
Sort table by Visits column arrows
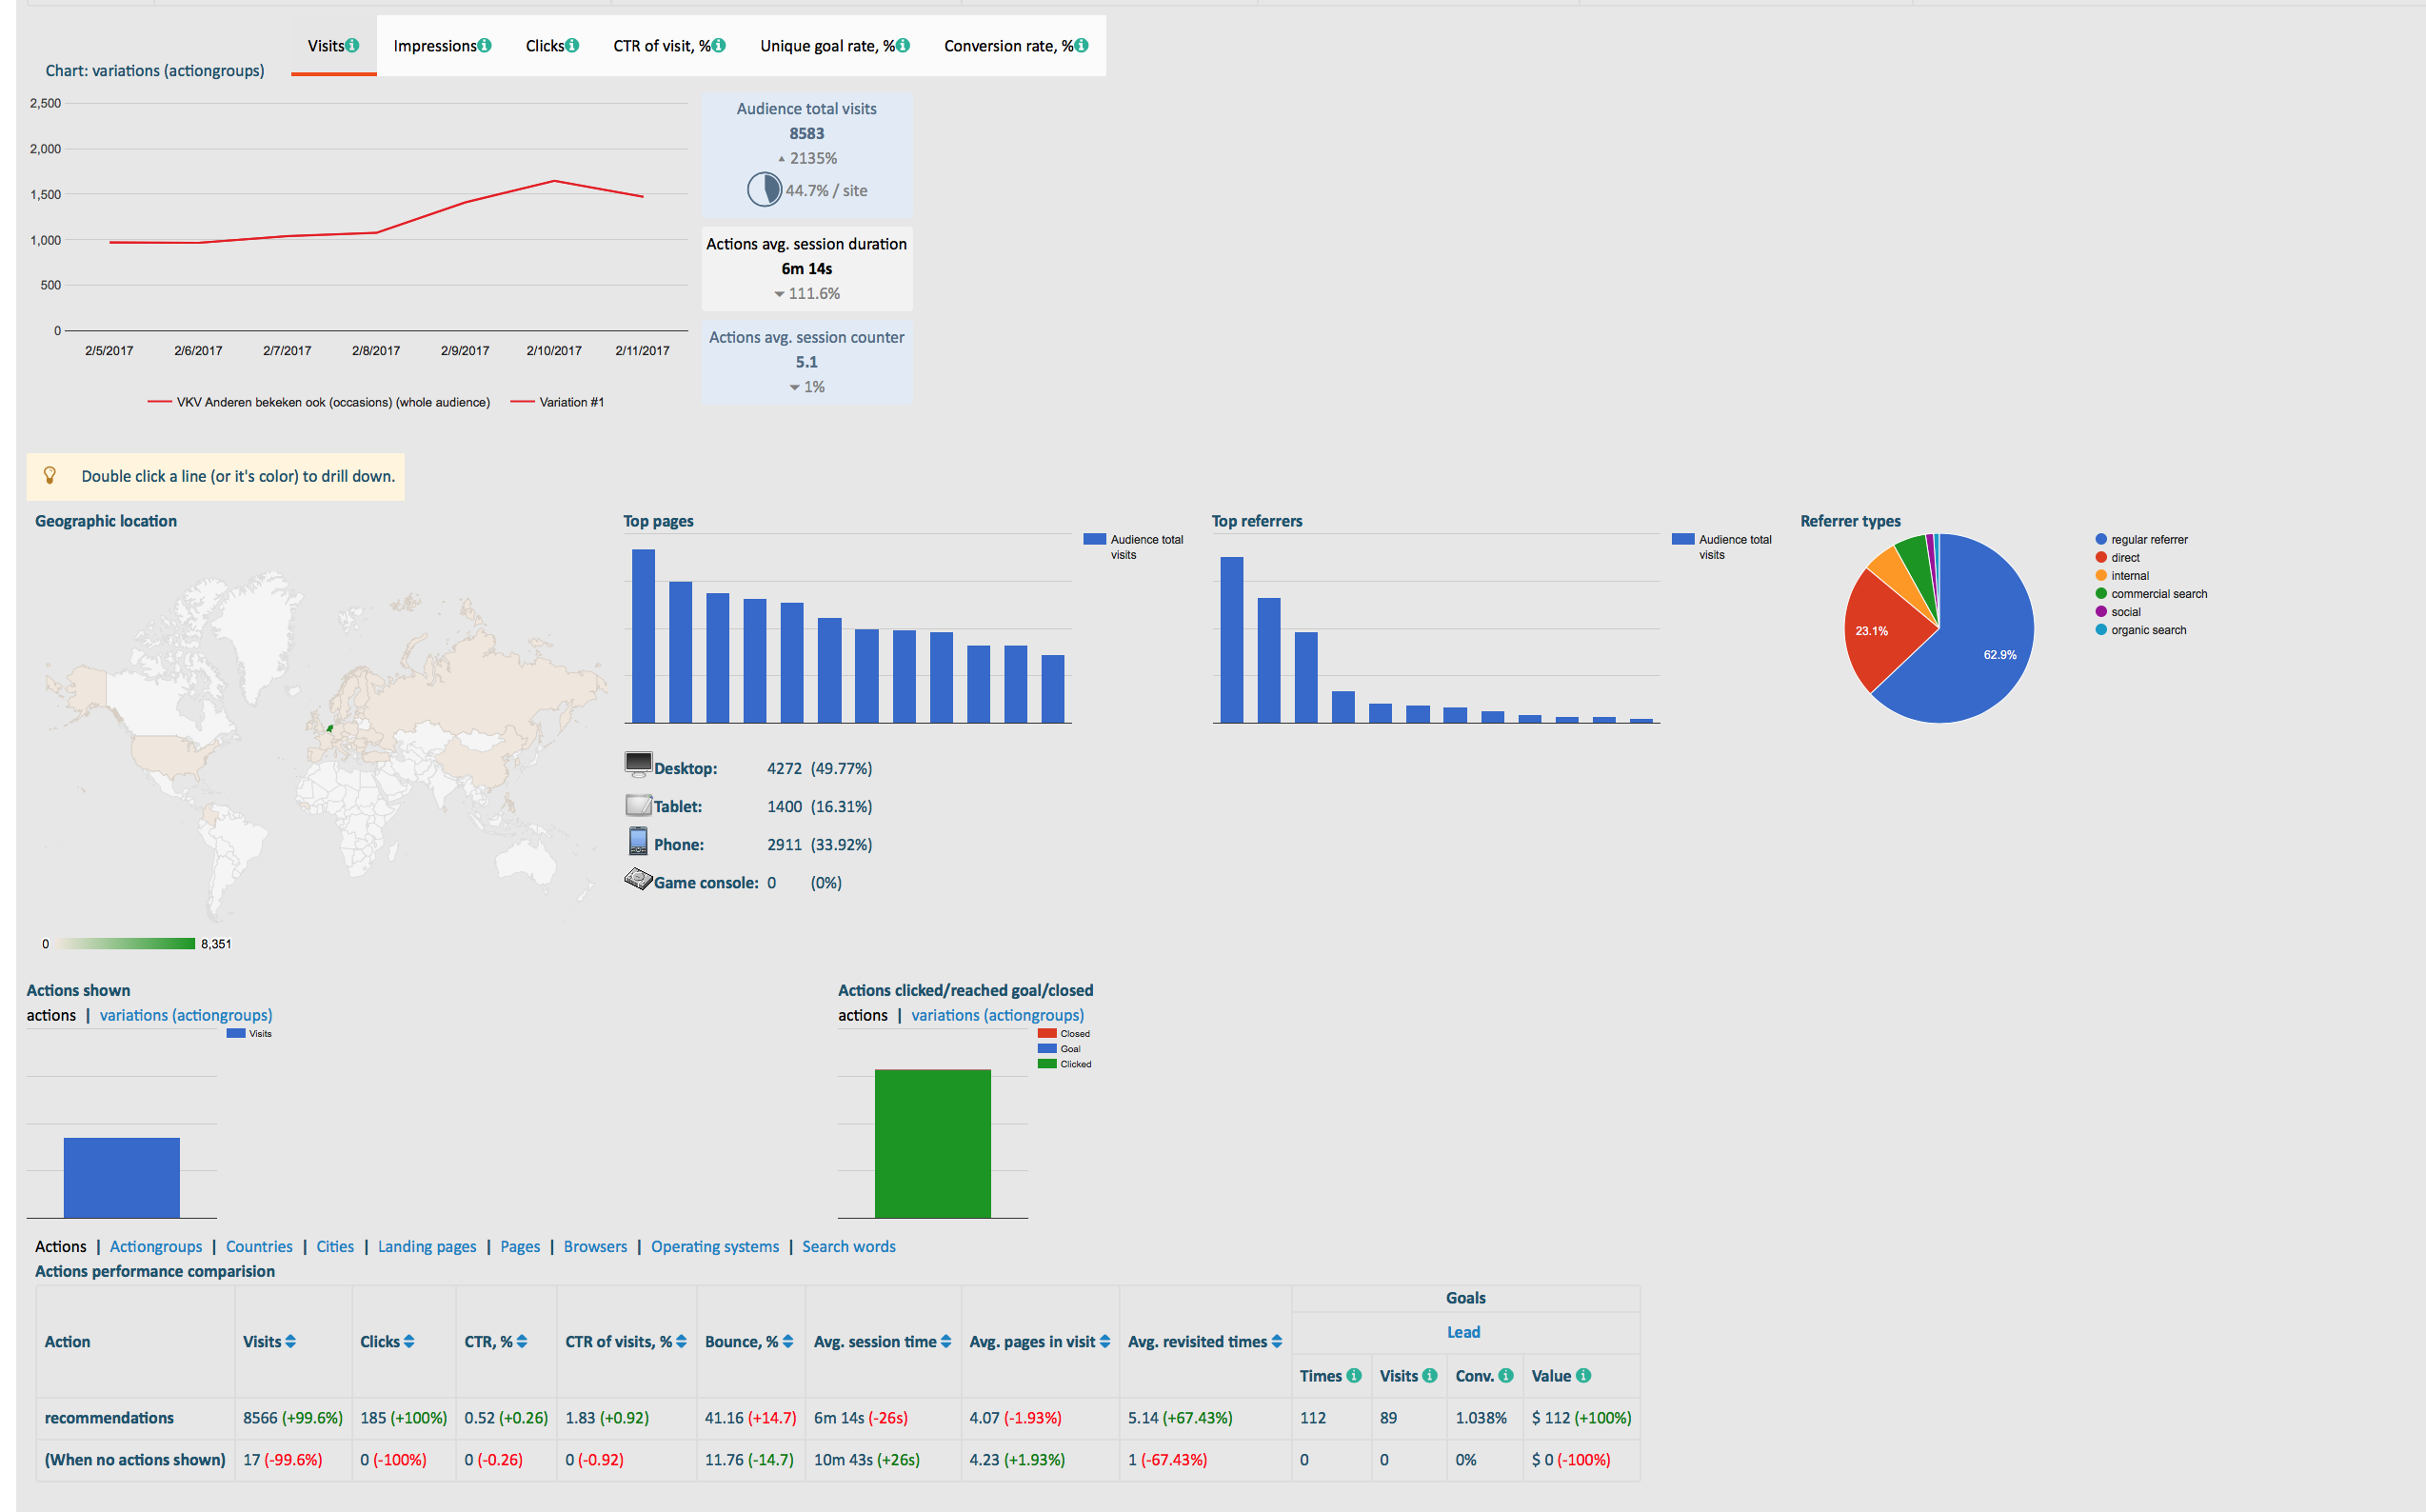click(x=291, y=1341)
